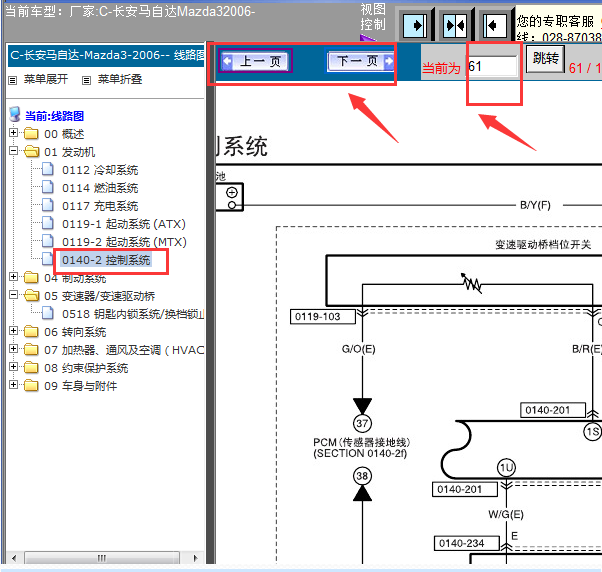This screenshot has width=602, height=572.
Task: Expand the 04 制动系统 folder
Action: coord(13,276)
